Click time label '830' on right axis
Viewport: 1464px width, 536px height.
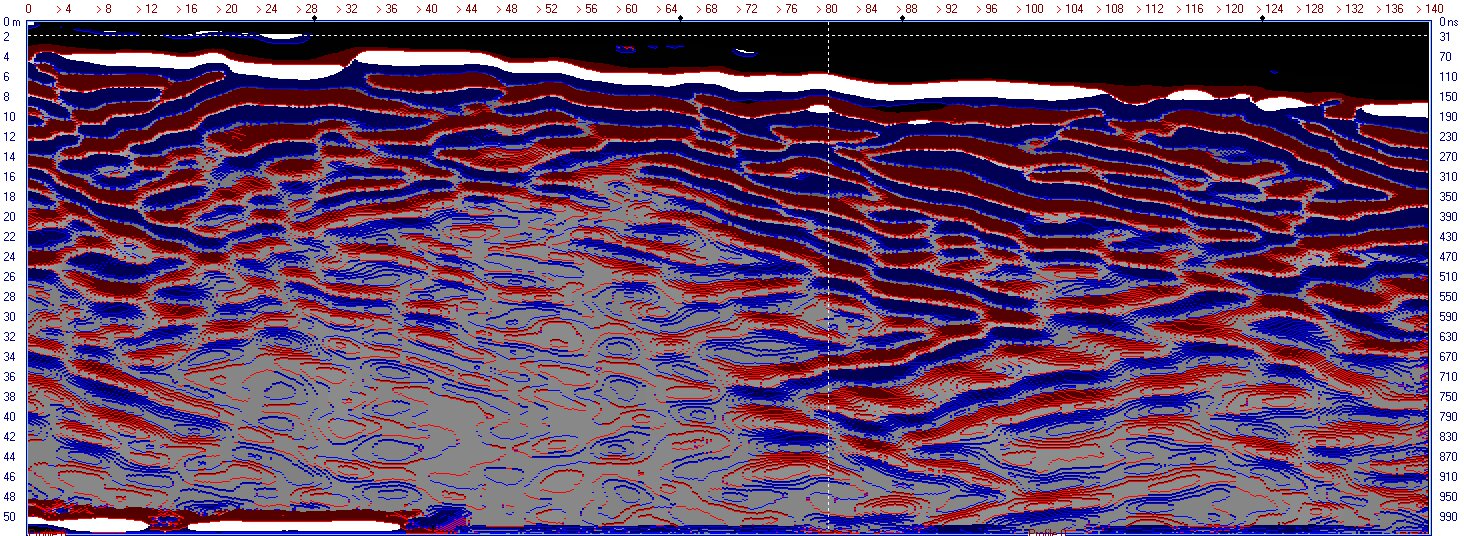[x=1447, y=436]
